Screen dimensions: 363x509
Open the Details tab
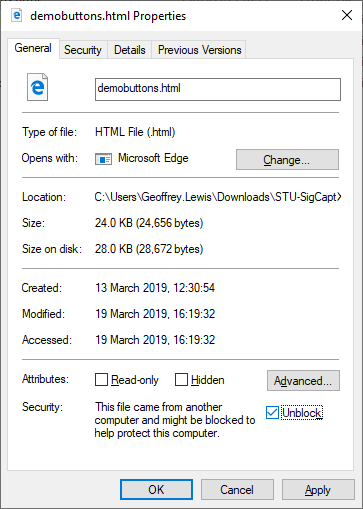(x=130, y=50)
